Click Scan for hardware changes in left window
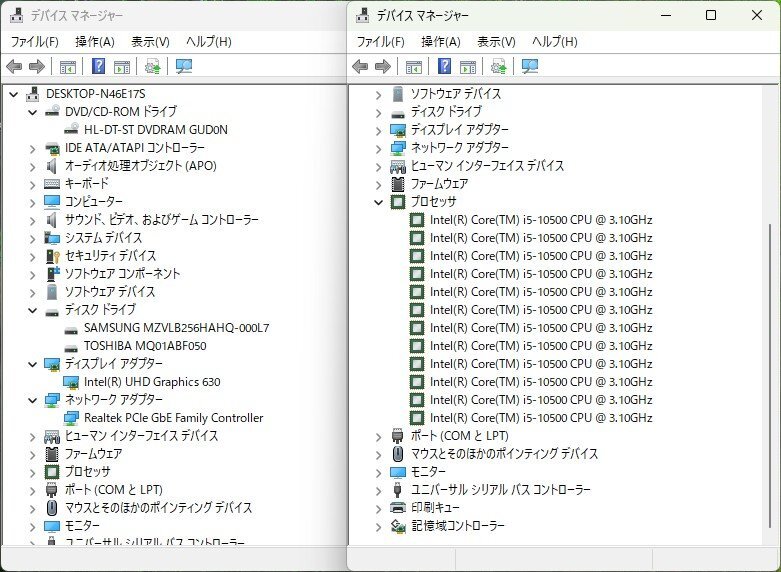 [x=184, y=66]
